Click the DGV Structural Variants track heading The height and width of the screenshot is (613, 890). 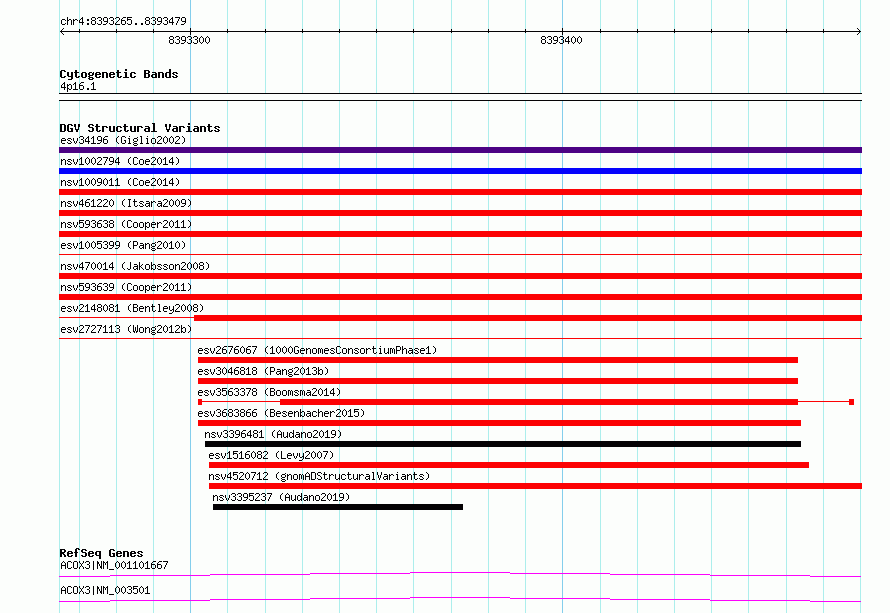coord(140,128)
